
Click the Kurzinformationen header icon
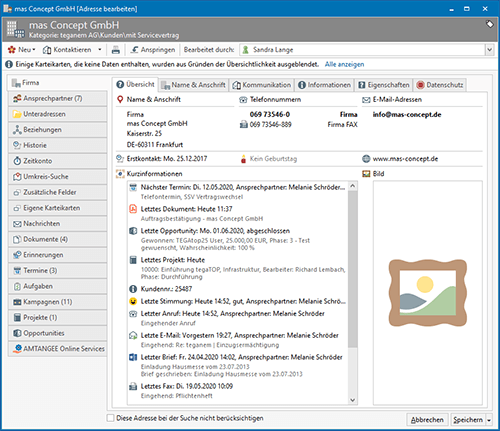120,174
